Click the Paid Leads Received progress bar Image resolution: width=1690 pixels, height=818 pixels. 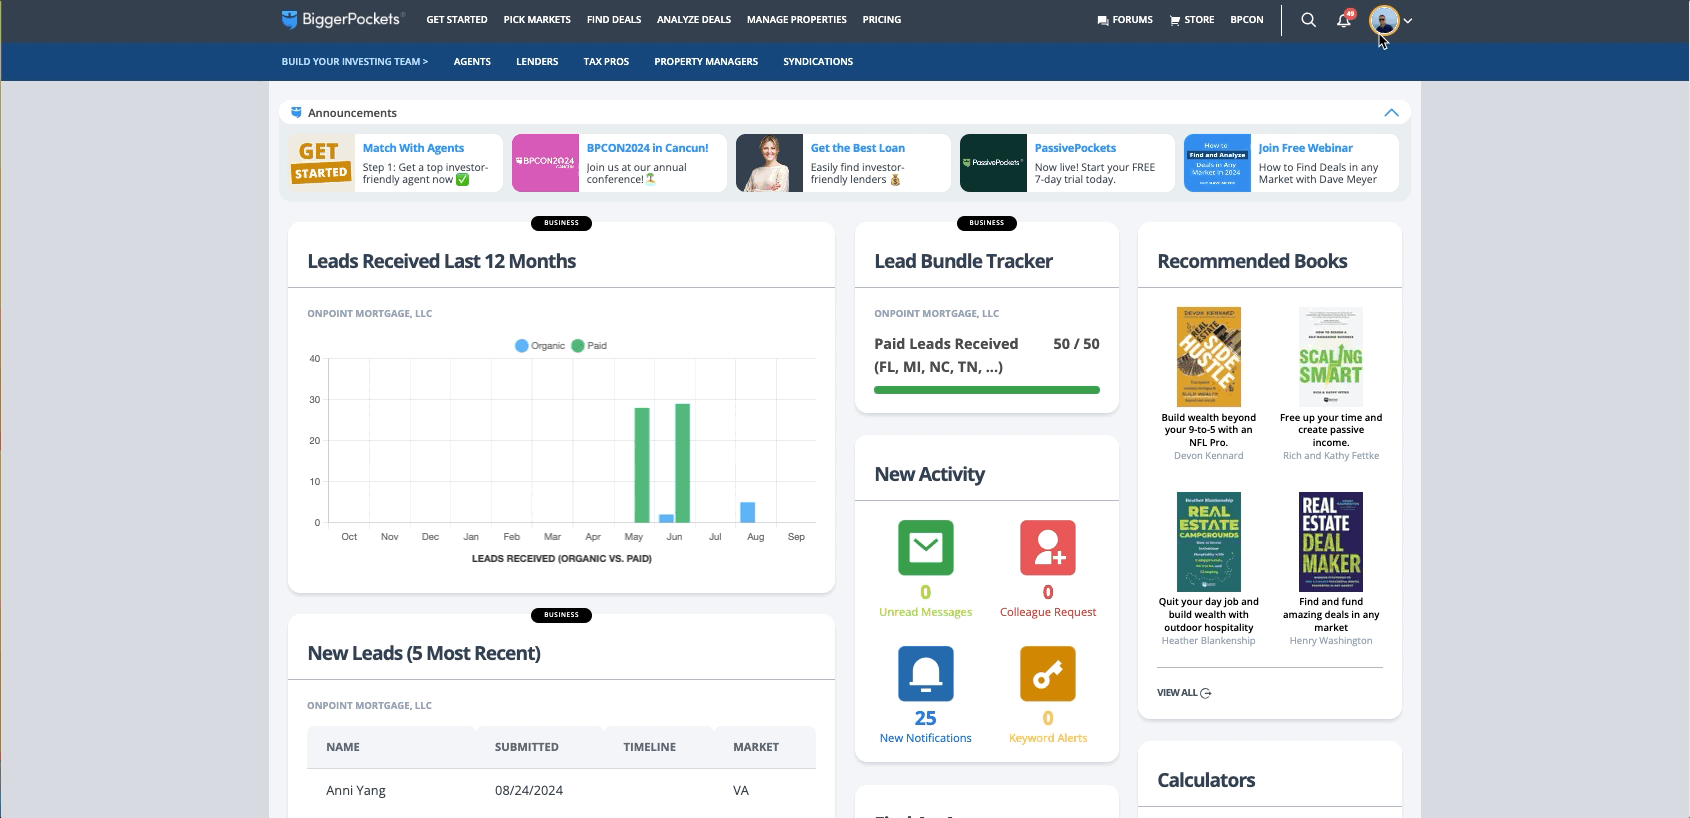tap(986, 390)
